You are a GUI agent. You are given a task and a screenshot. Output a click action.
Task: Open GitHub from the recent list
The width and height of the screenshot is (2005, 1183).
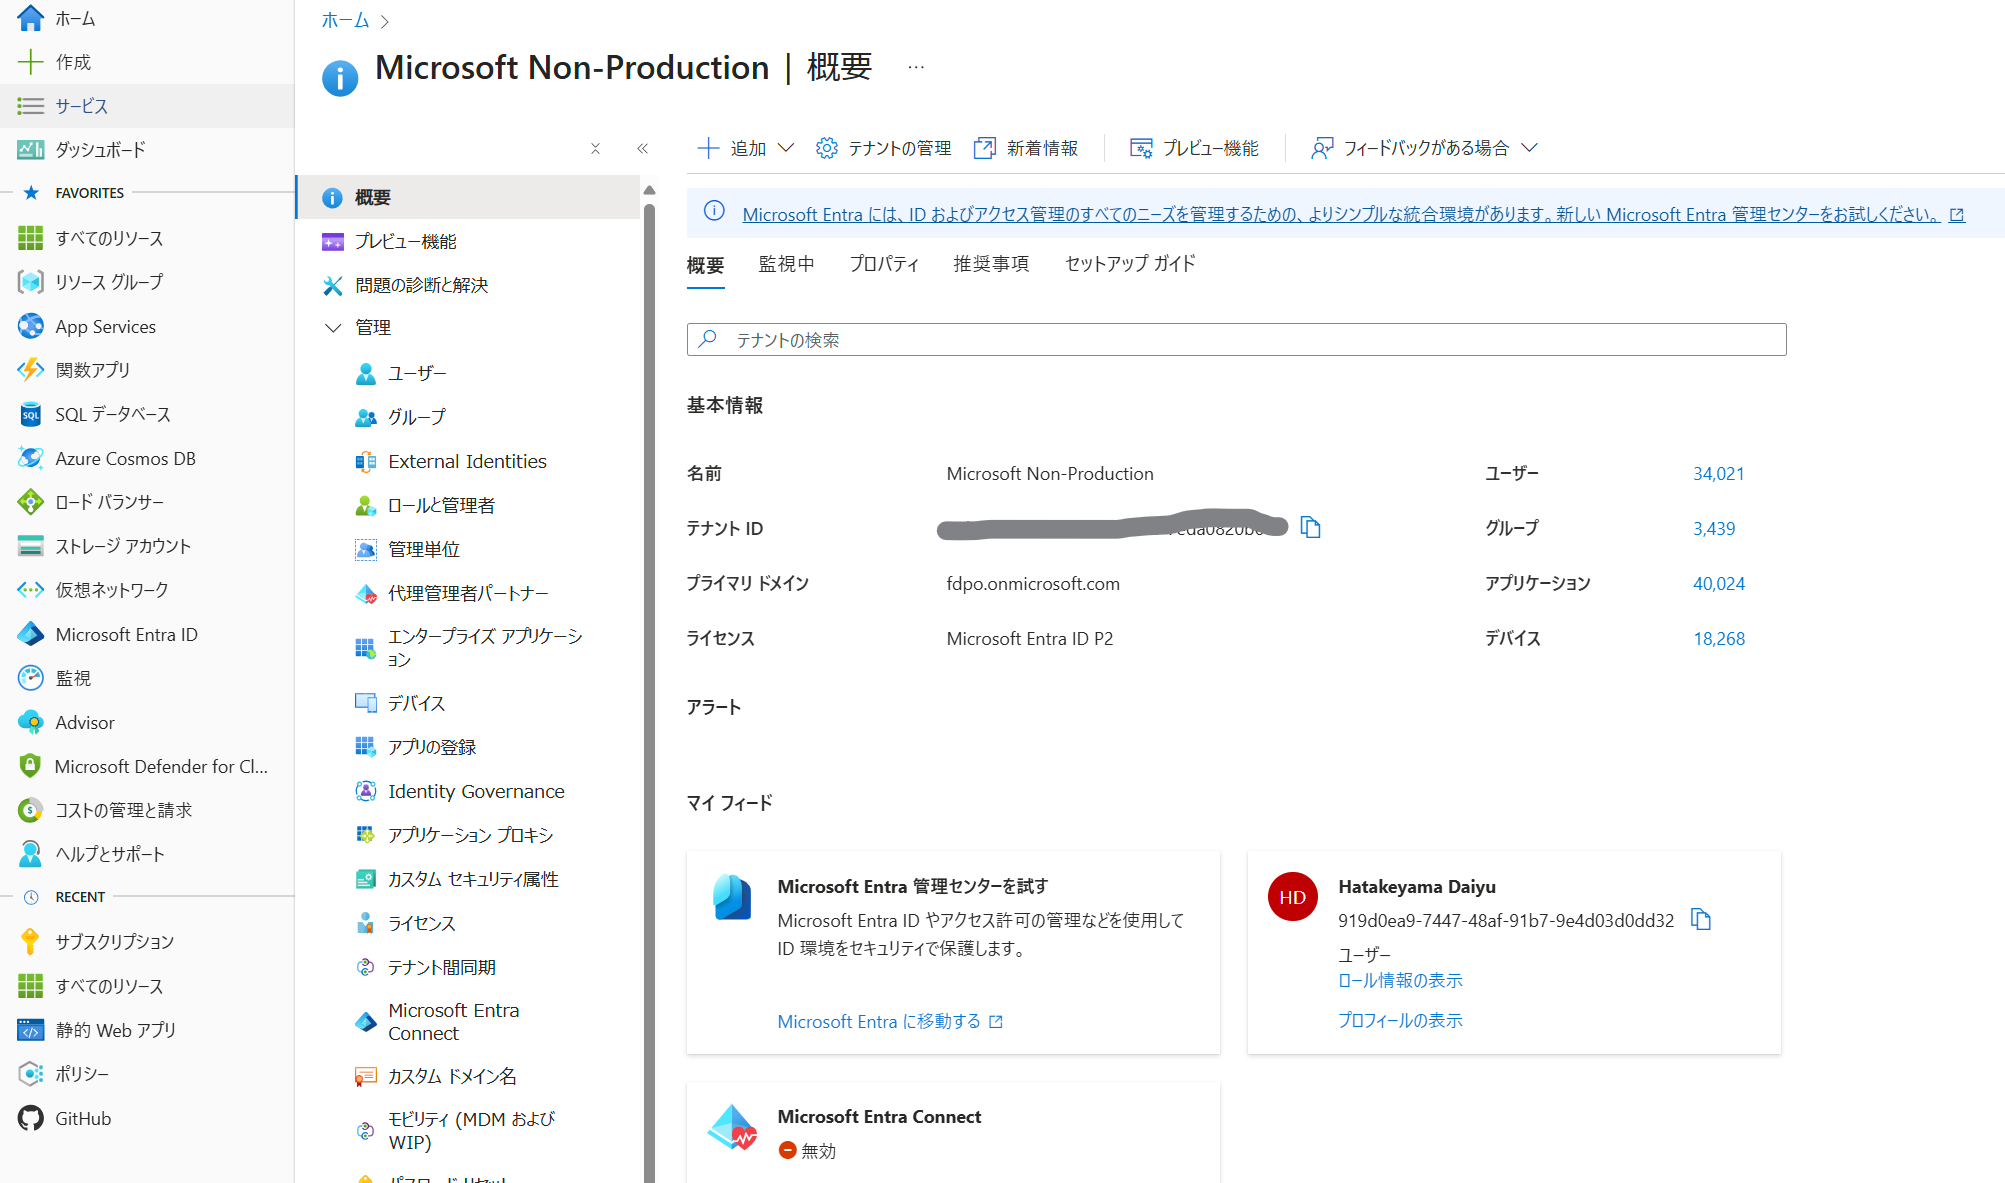tap(82, 1118)
